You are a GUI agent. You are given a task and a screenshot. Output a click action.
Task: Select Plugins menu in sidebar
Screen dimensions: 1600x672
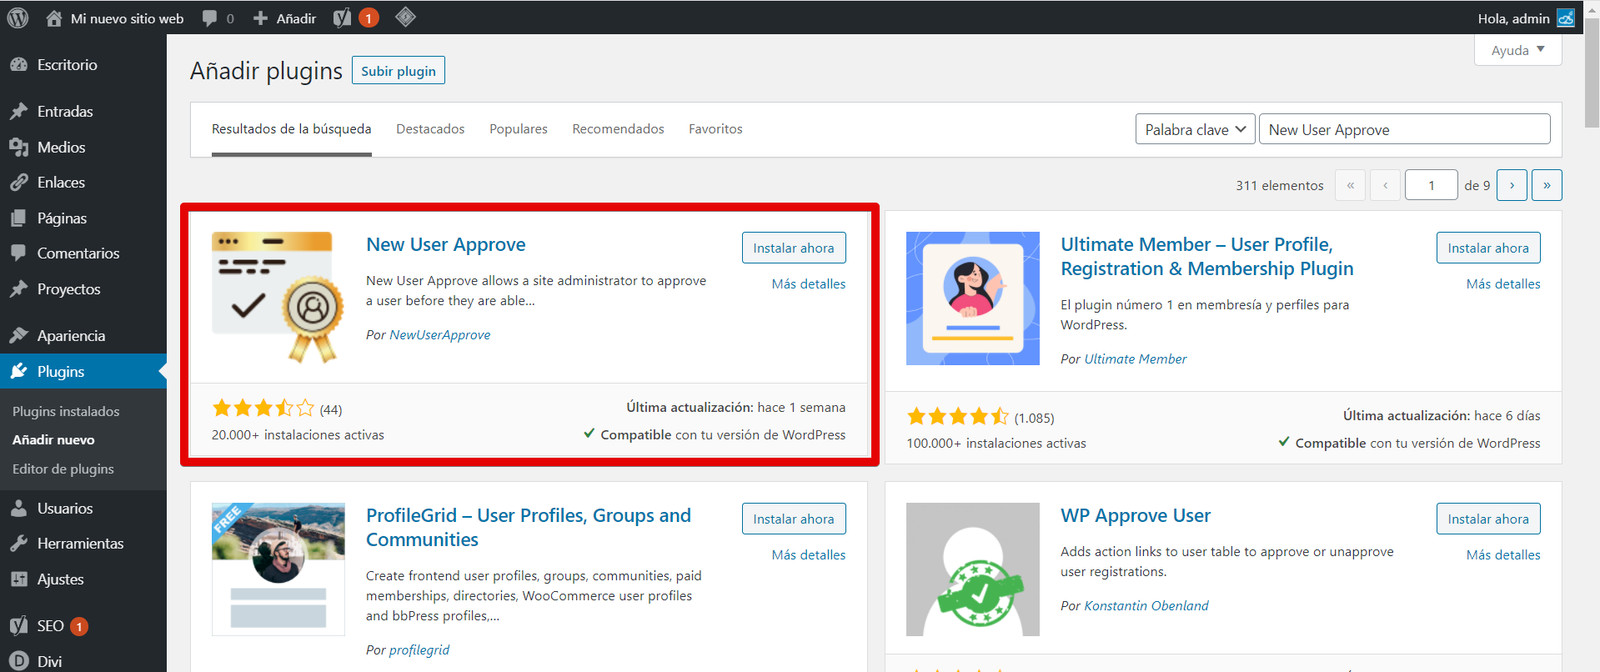point(83,371)
